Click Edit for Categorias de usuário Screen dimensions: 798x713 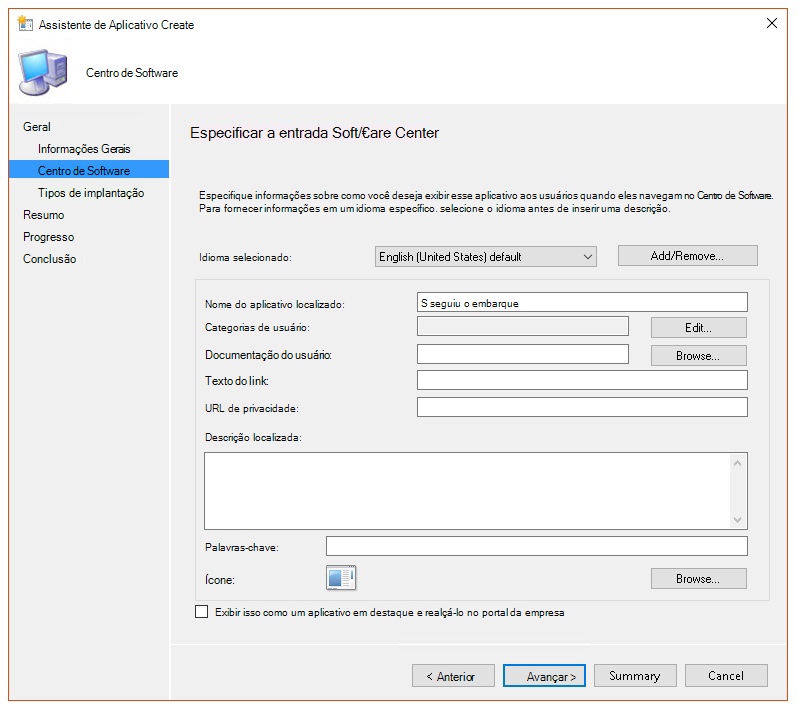coord(698,328)
